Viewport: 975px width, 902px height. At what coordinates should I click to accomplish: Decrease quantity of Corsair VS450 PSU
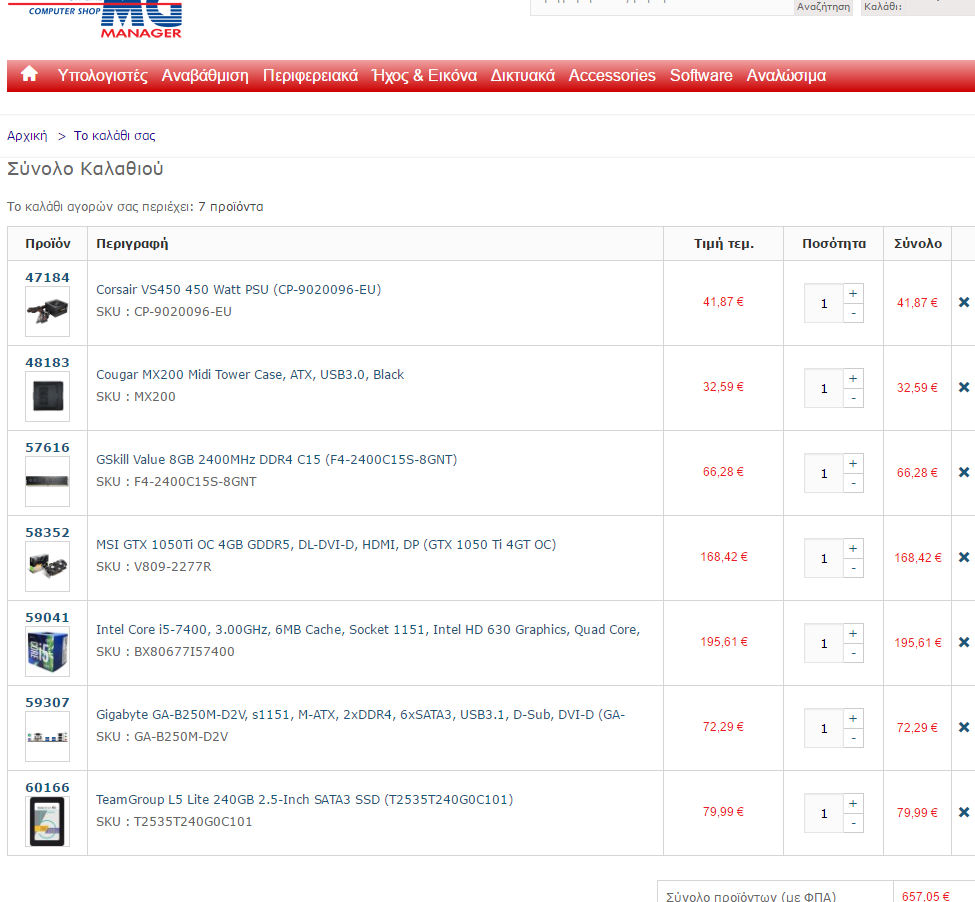853,313
